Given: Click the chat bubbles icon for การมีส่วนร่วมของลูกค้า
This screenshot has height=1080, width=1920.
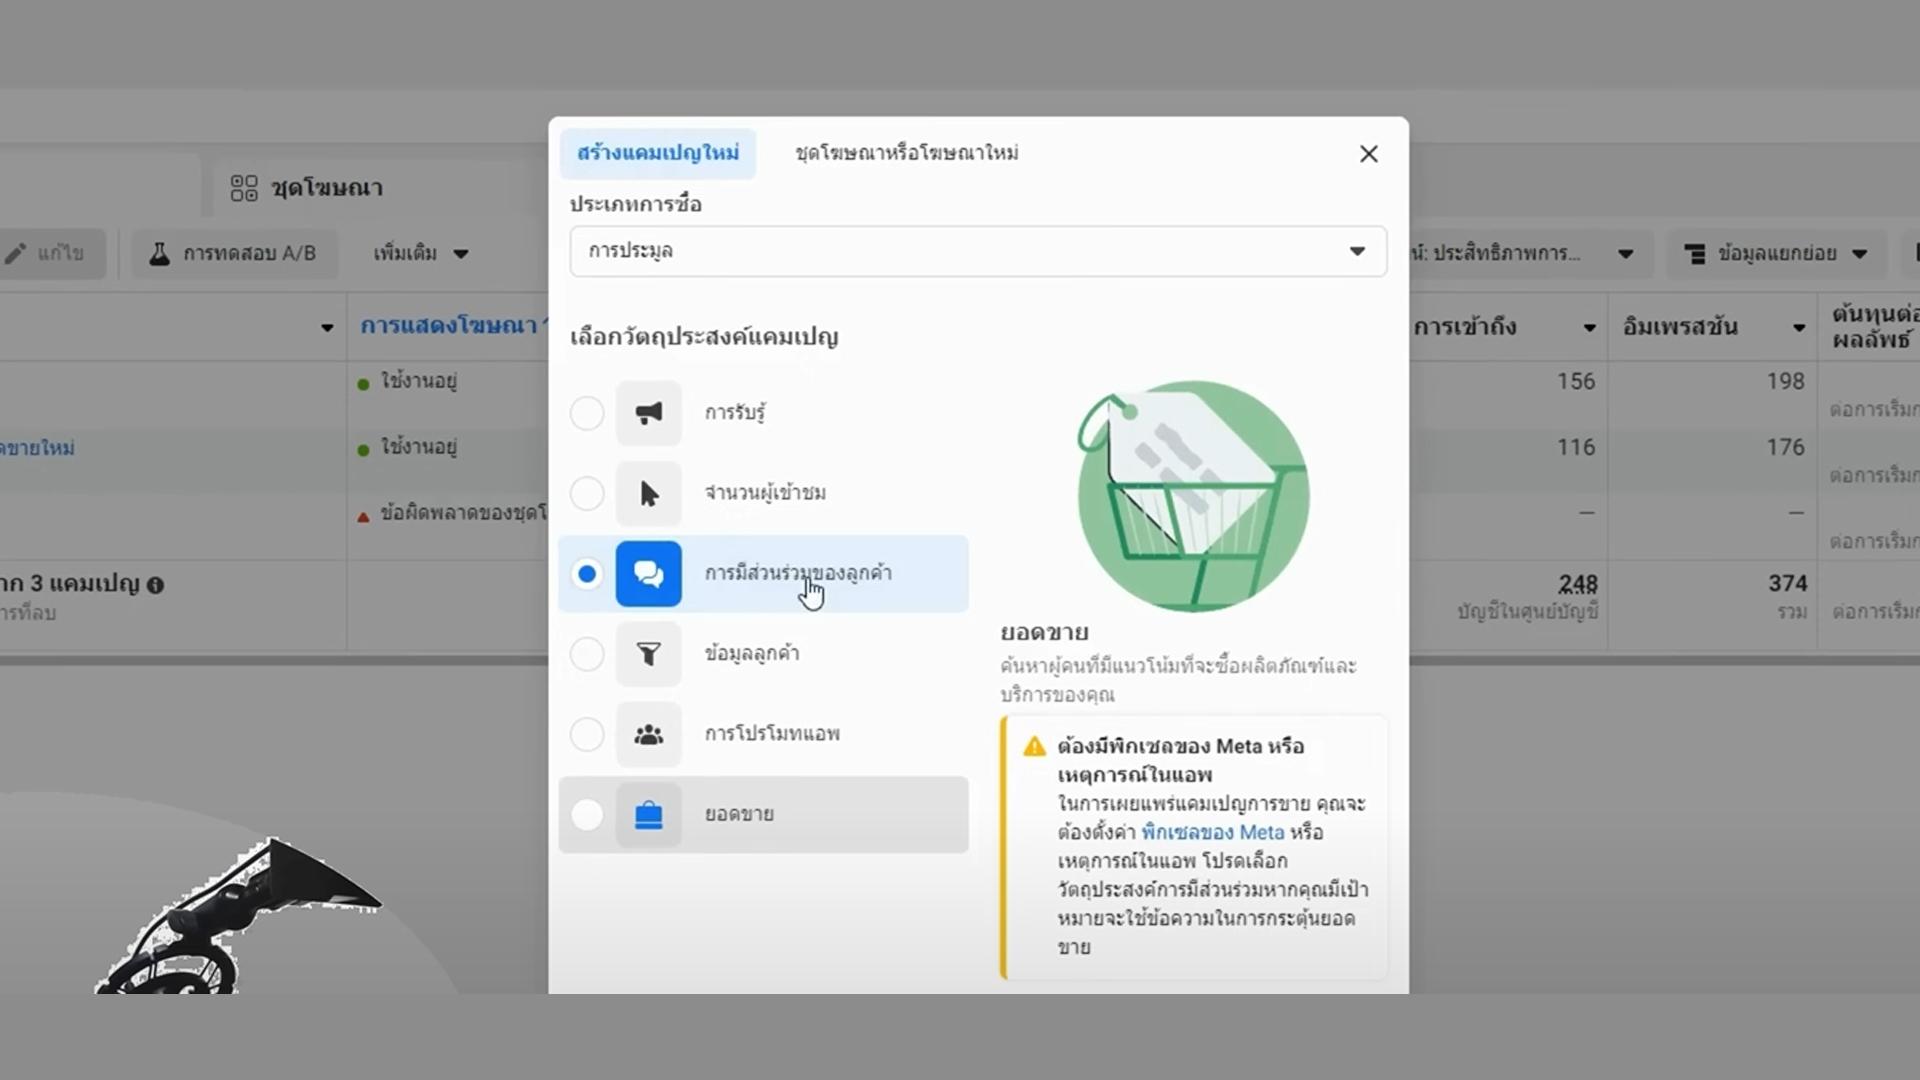Looking at the screenshot, I should [648, 574].
